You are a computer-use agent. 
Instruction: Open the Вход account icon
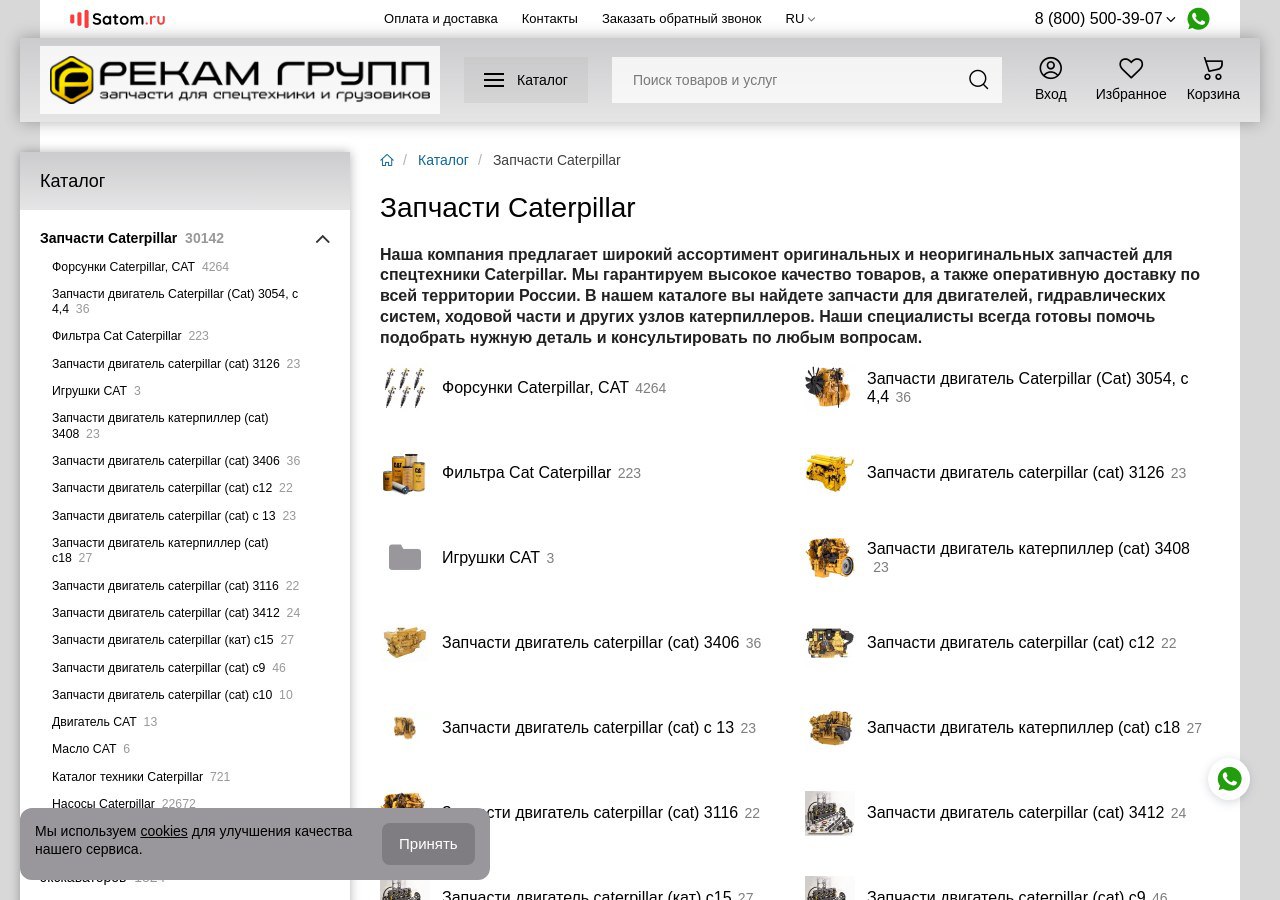(1050, 68)
